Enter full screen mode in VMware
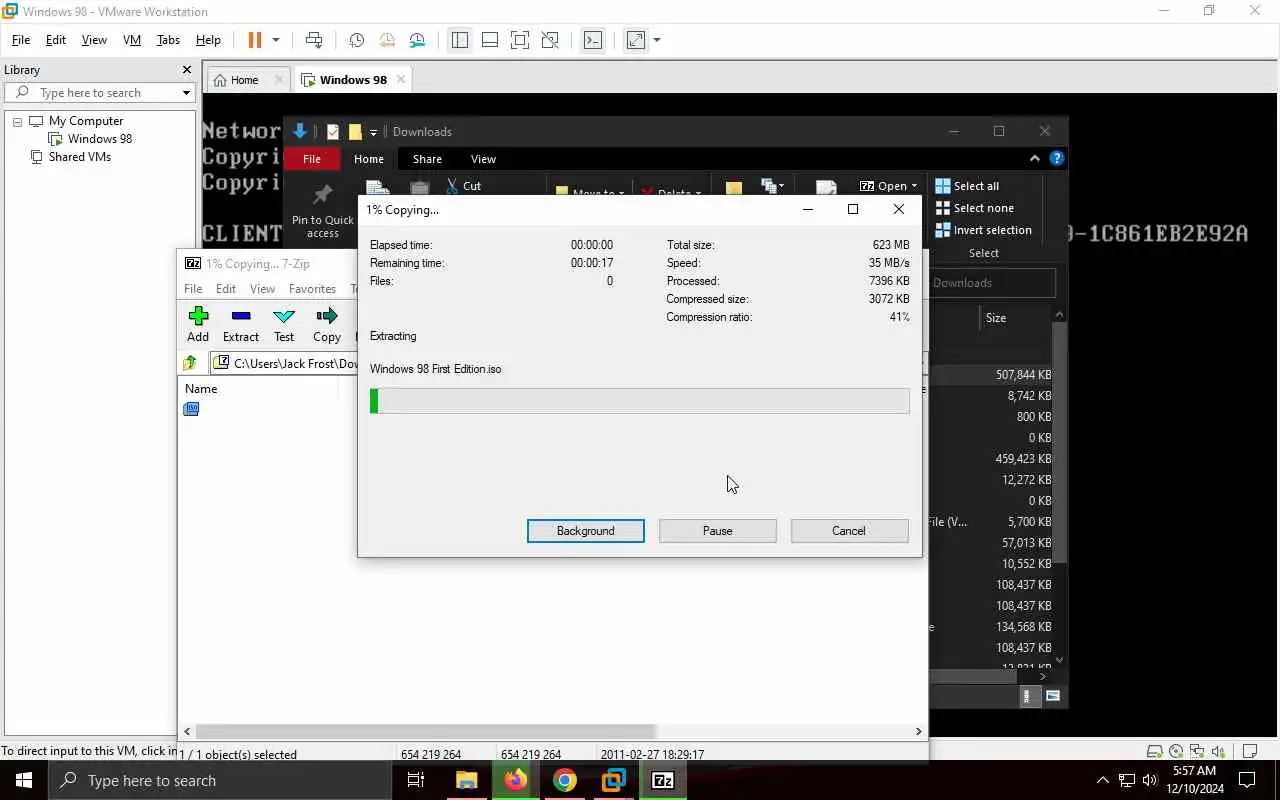The image size is (1280, 800). (520, 40)
